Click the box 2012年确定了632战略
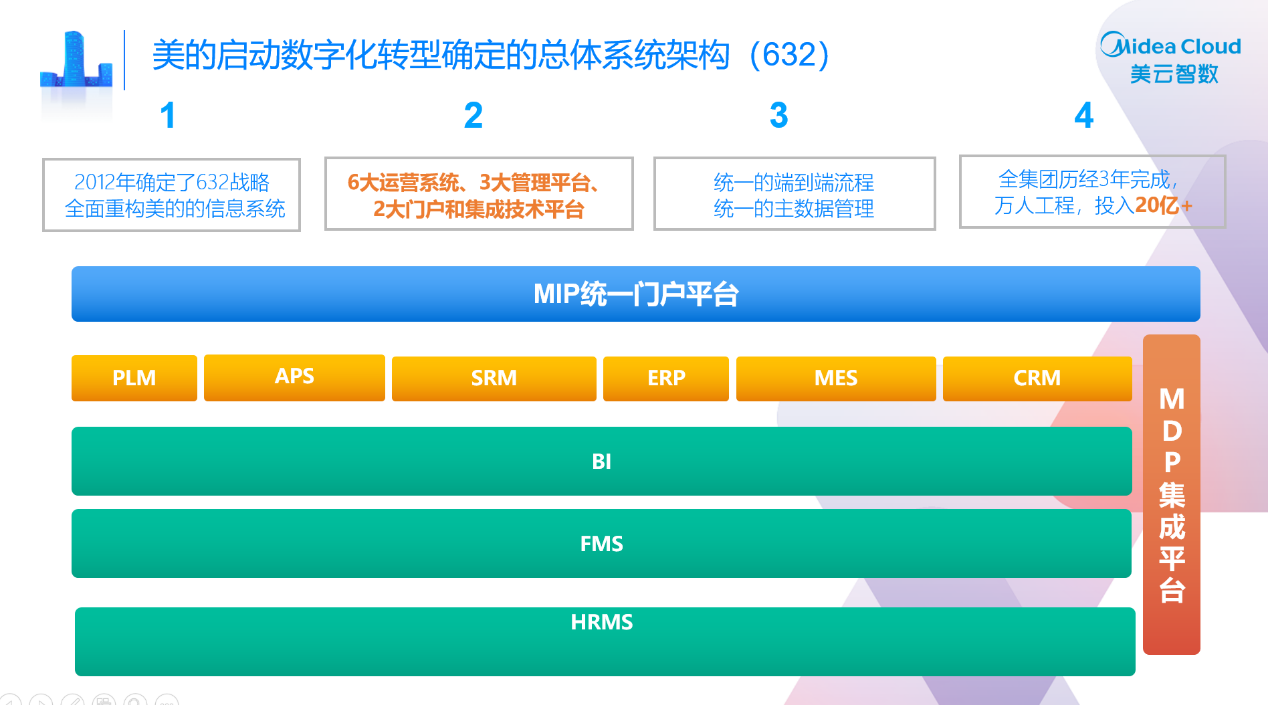Viewport: 1268px width, 705px height. (171, 195)
